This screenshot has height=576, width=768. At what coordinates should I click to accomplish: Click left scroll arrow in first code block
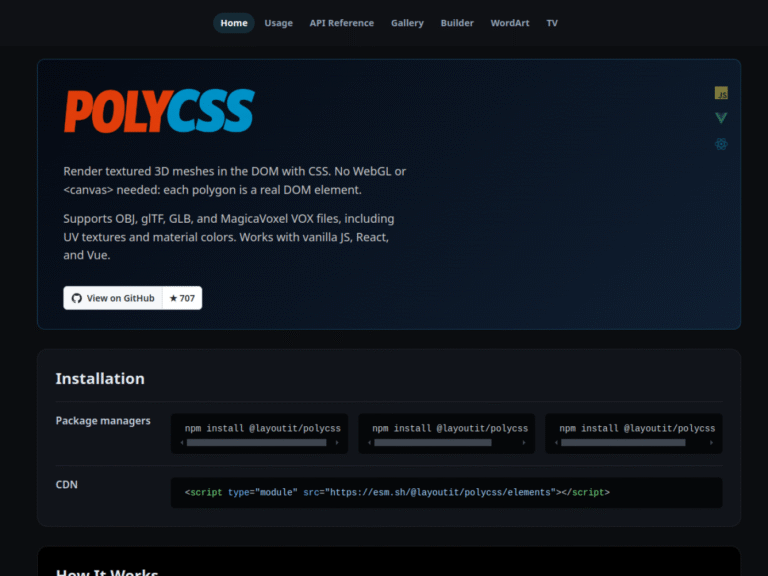coord(182,443)
